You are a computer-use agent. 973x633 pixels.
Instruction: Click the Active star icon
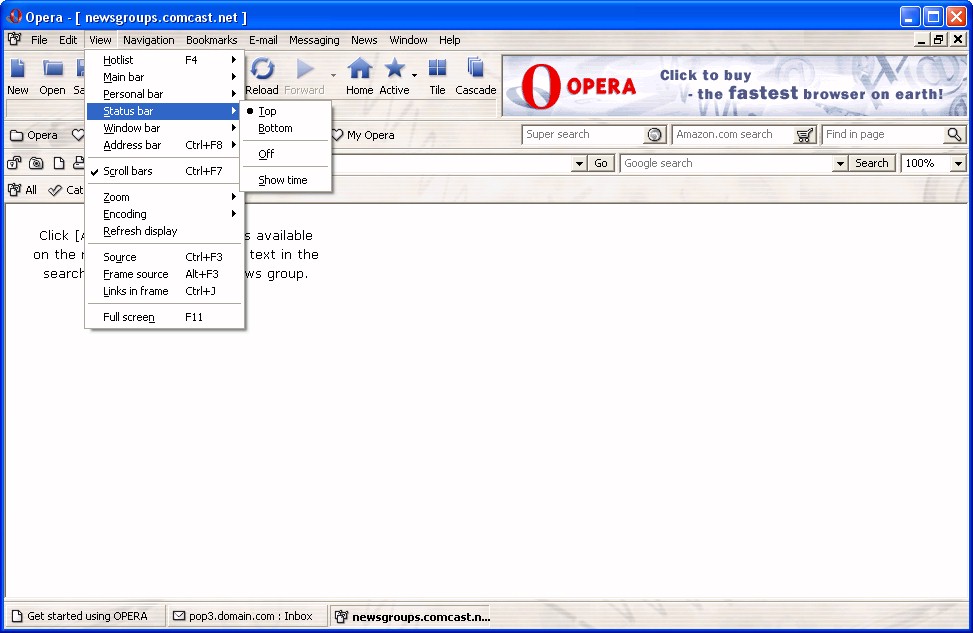point(394,69)
